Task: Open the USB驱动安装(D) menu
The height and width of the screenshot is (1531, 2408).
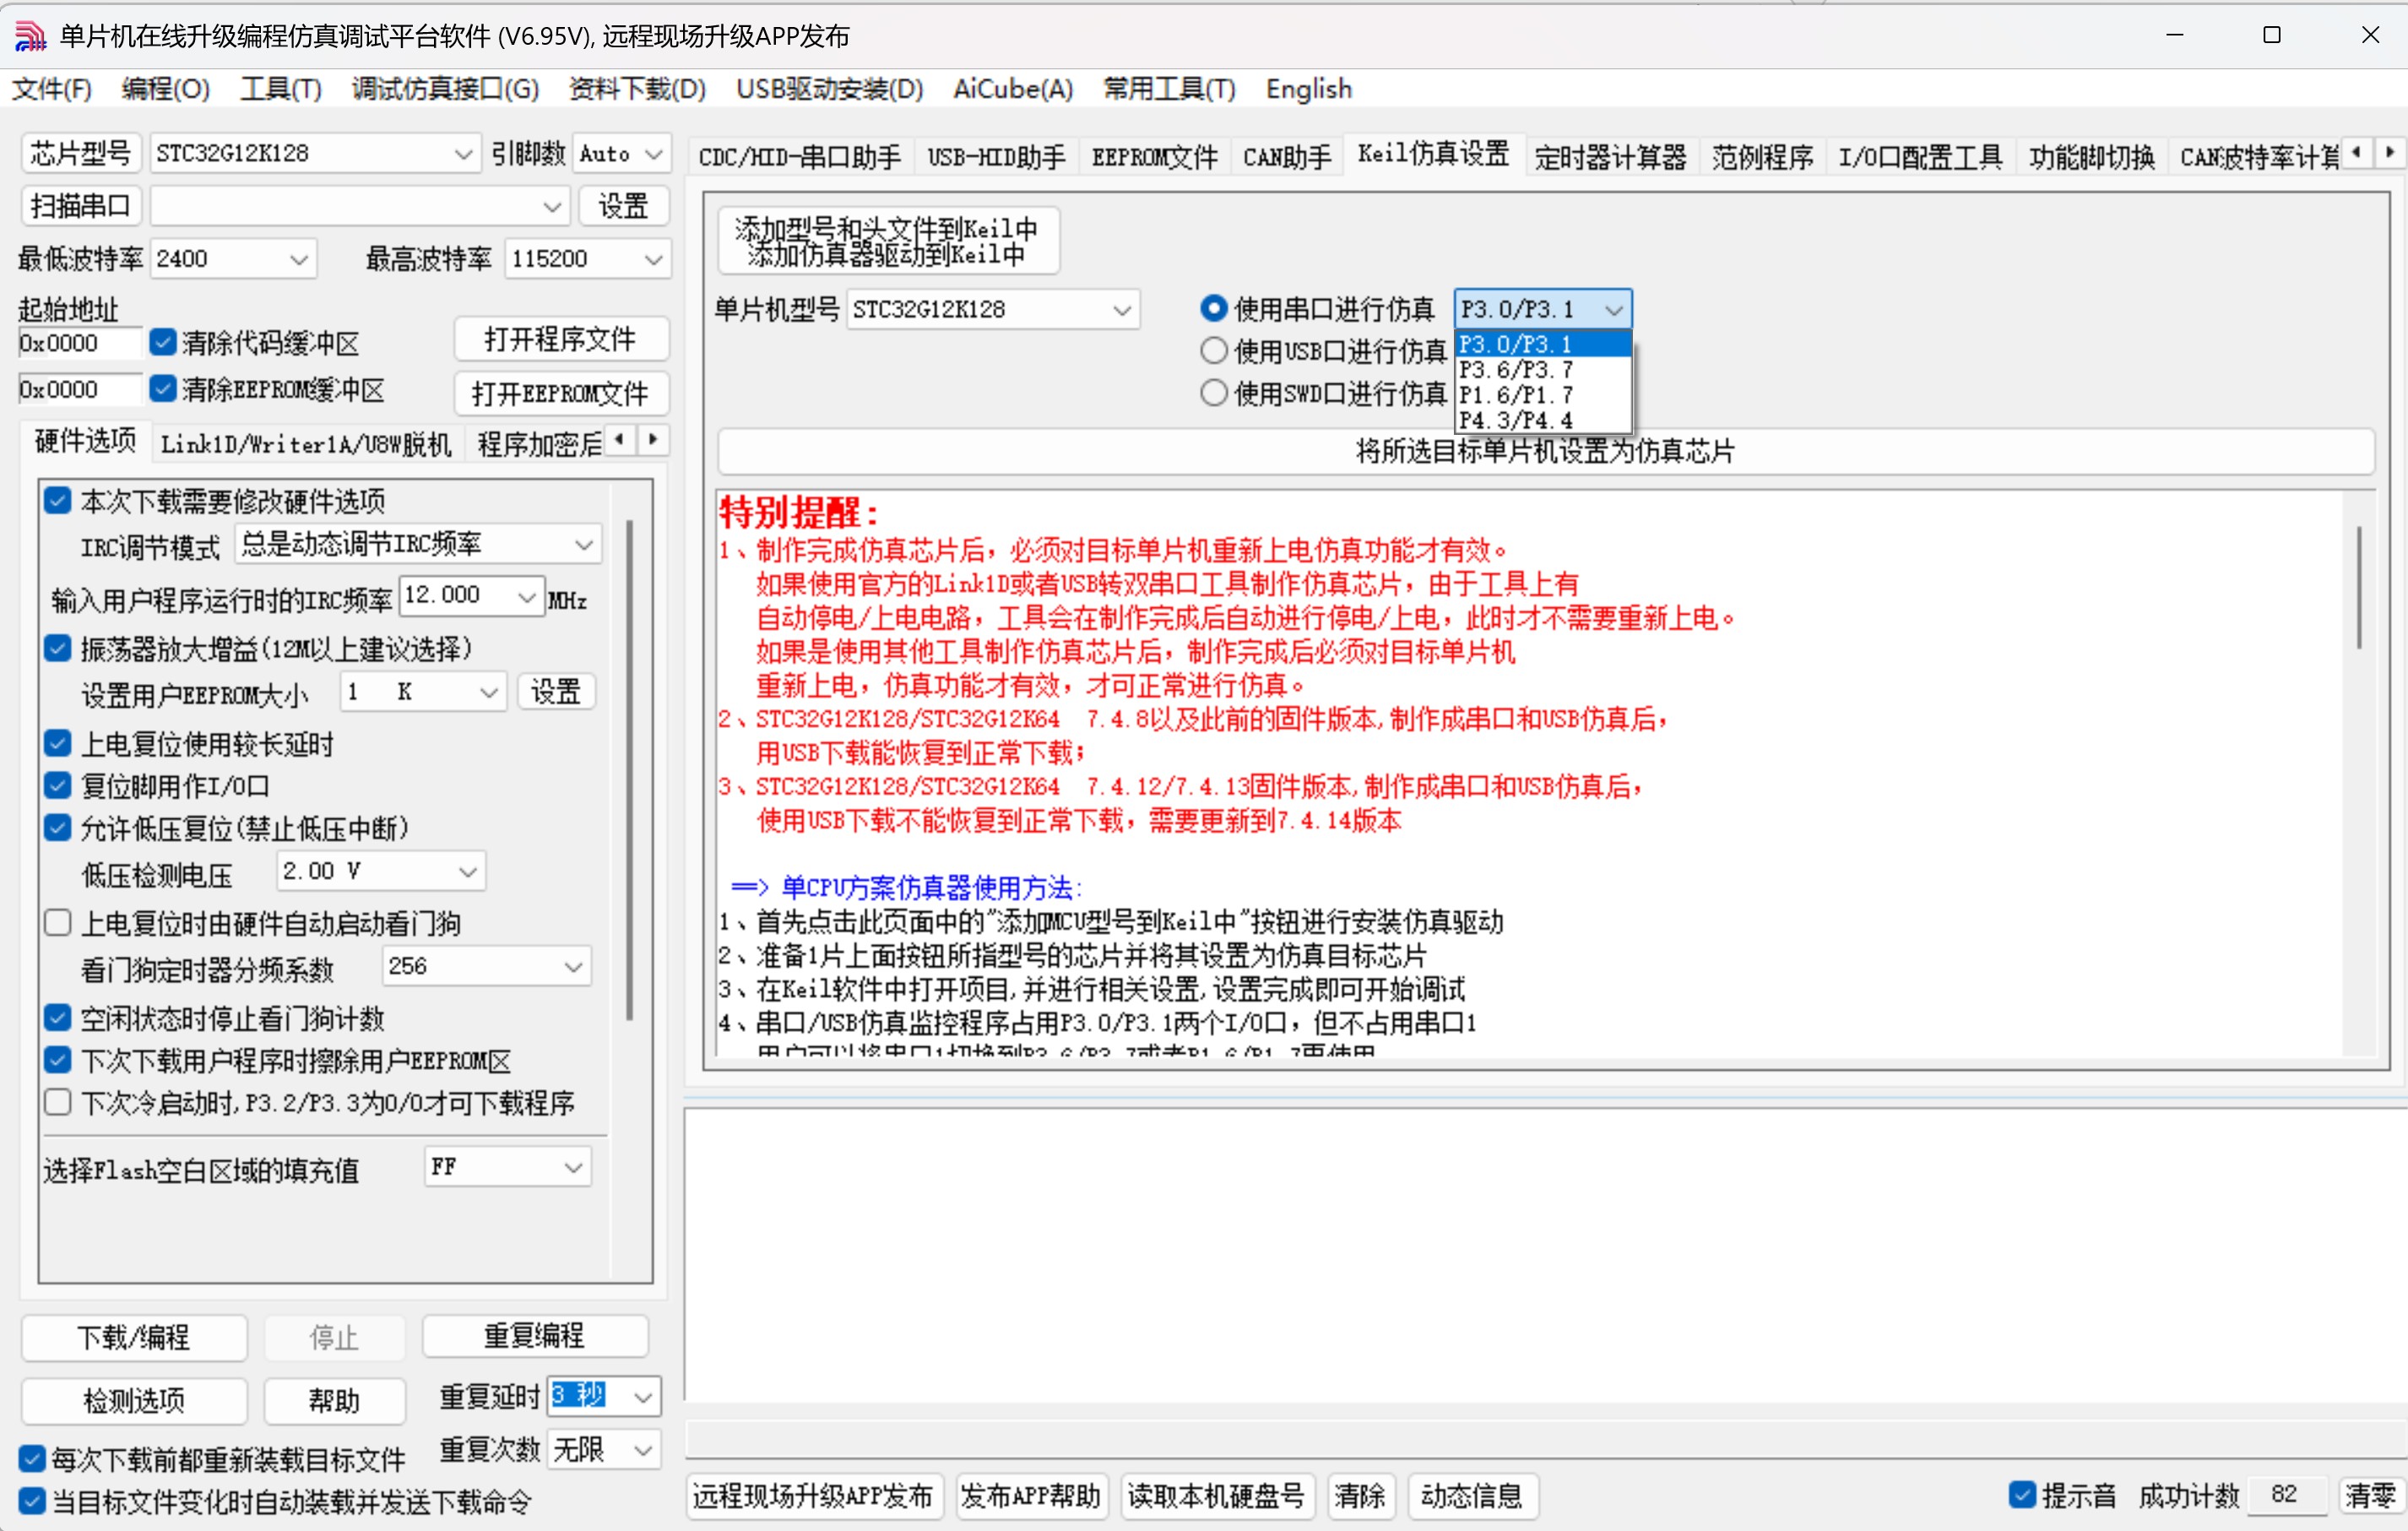Action: coord(830,89)
